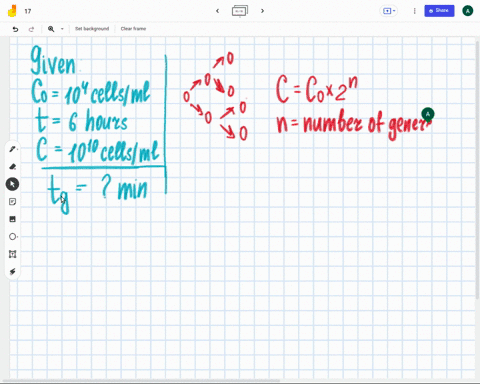Click the collaborator cursor badge on canvas
Screen dimensions: 480x384
(428, 114)
